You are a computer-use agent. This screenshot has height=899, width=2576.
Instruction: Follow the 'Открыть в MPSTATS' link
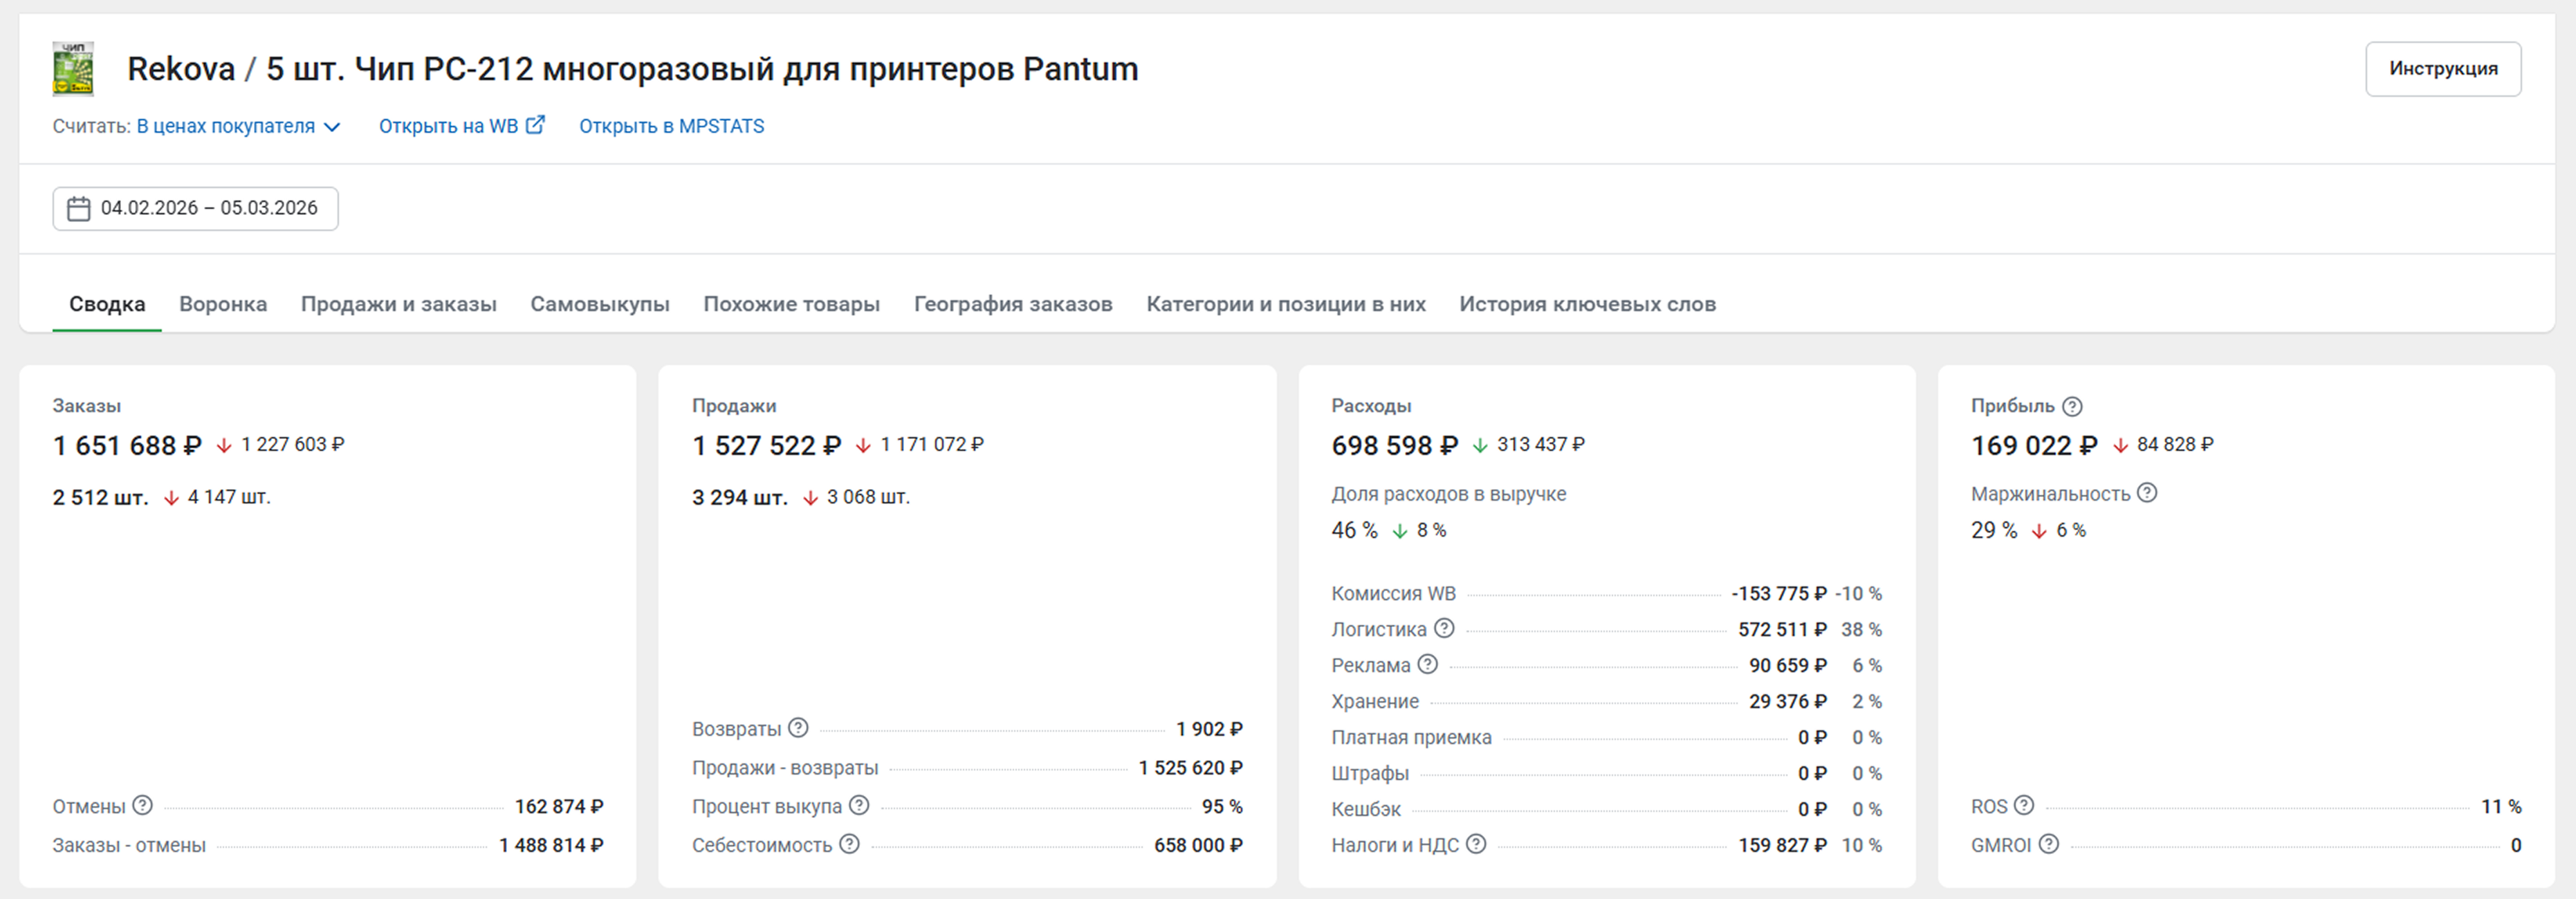coord(671,126)
